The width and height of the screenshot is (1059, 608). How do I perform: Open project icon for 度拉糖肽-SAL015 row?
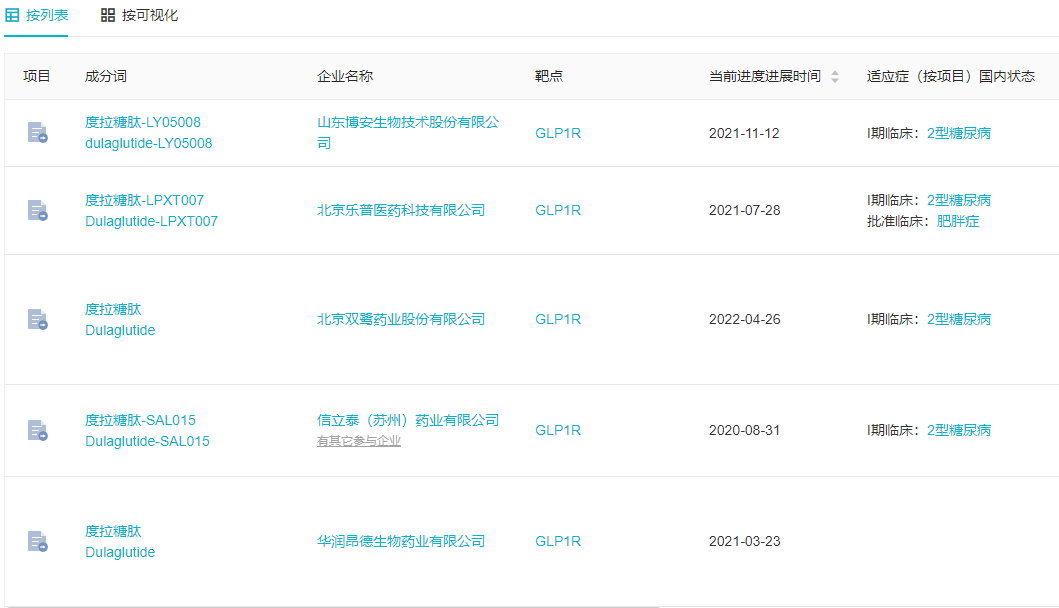click(x=38, y=430)
